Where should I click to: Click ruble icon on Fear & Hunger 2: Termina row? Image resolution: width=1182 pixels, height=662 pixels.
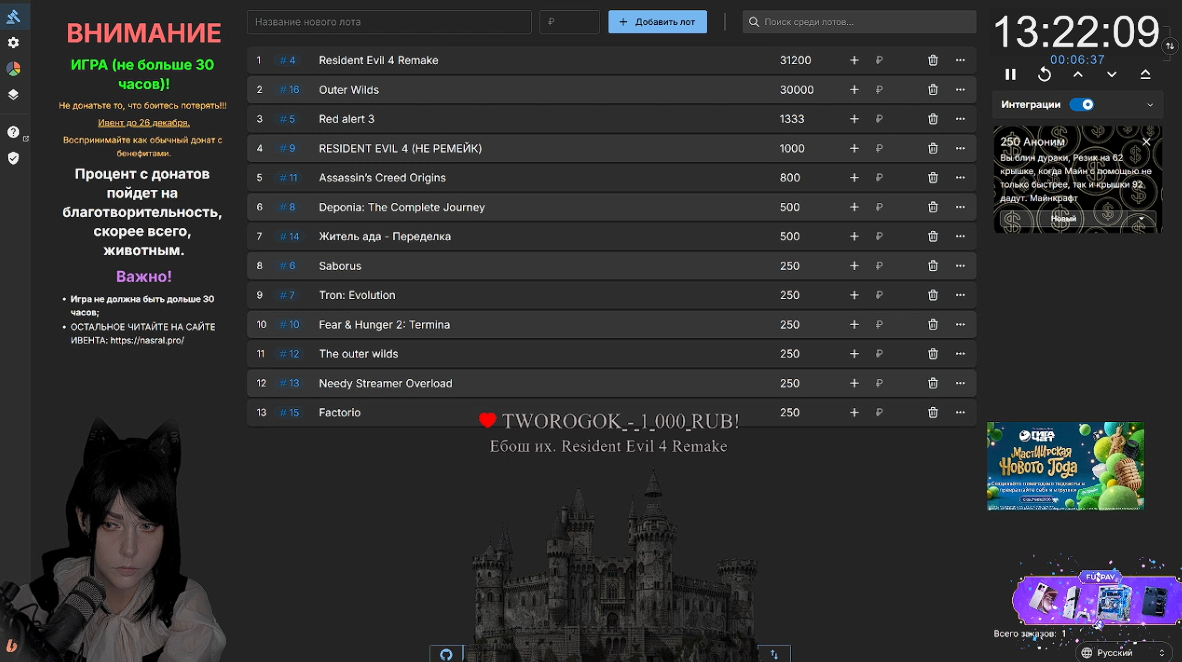click(x=879, y=325)
